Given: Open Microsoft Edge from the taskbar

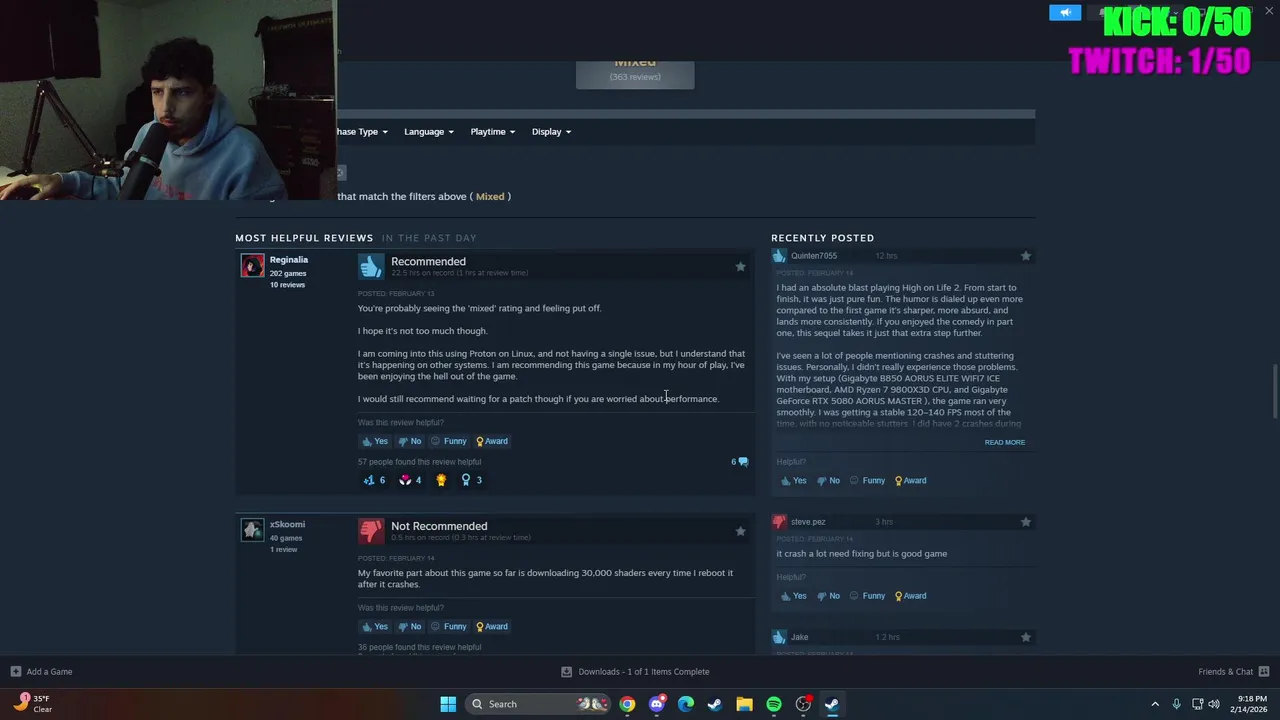Looking at the screenshot, I should click(x=686, y=704).
